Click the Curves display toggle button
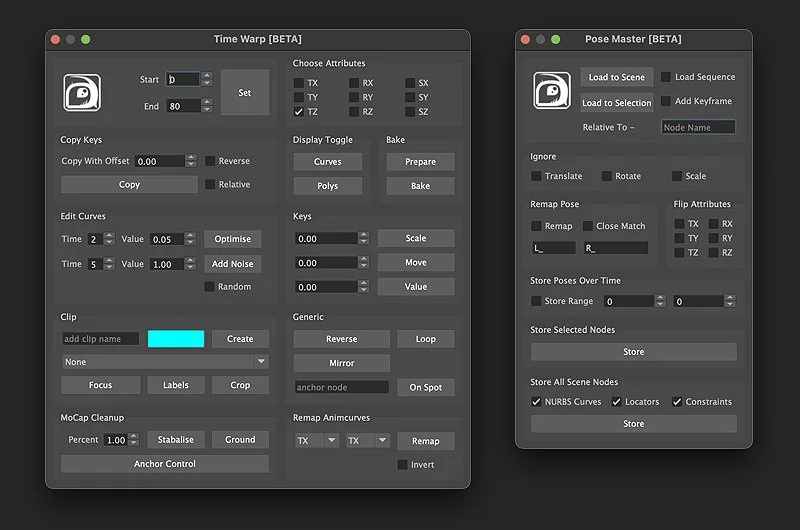The width and height of the screenshot is (800, 530). 328,162
